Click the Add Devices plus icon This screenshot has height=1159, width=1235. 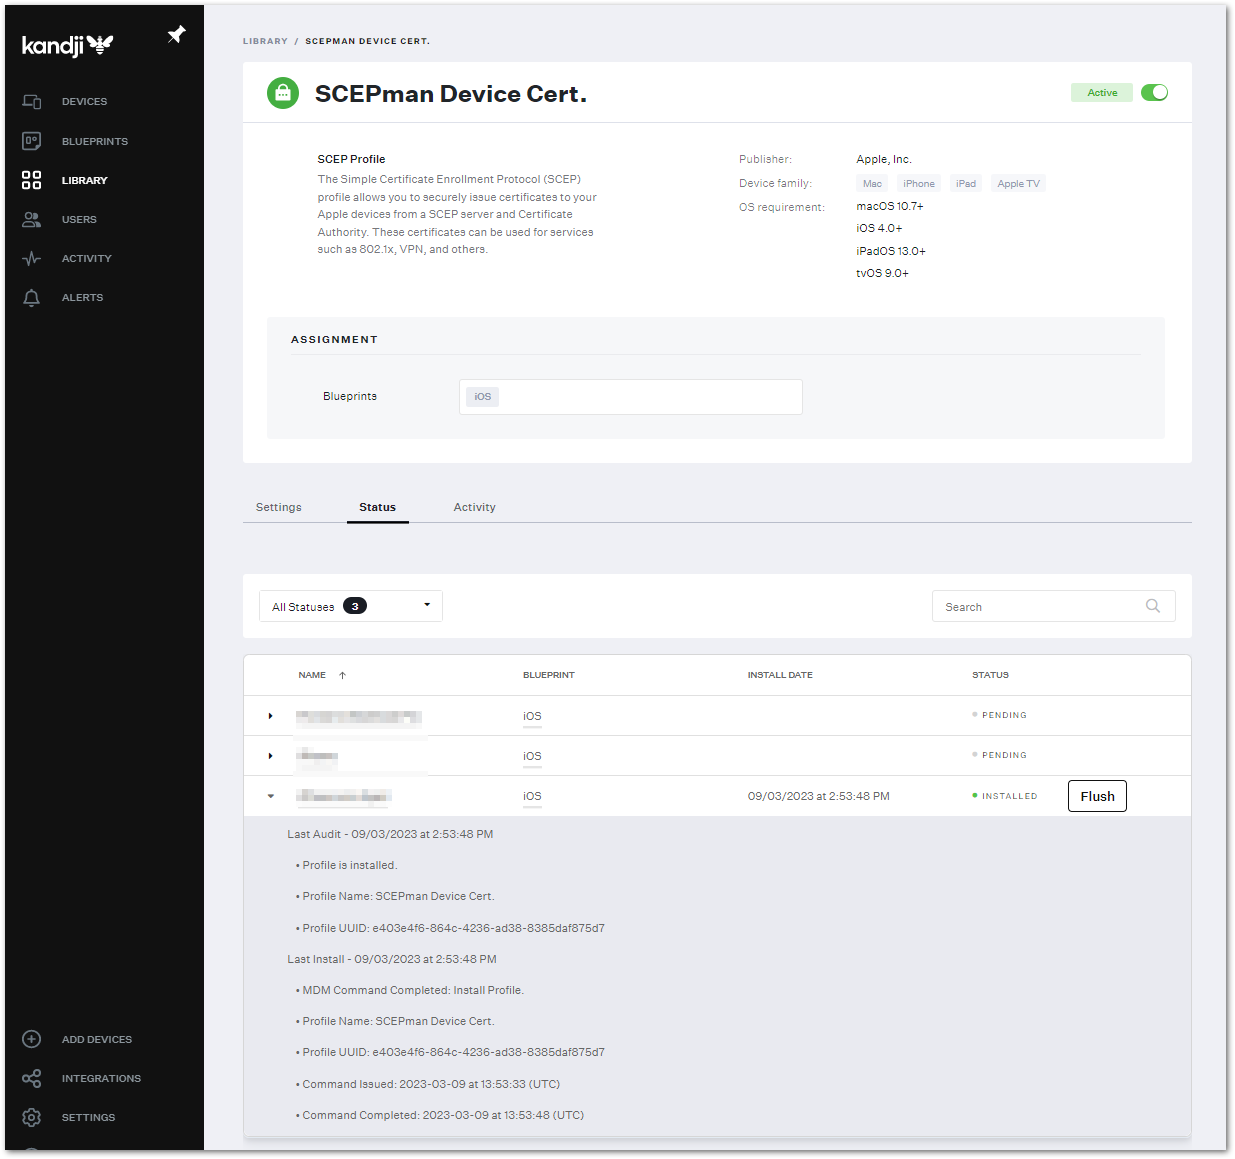pos(31,1039)
